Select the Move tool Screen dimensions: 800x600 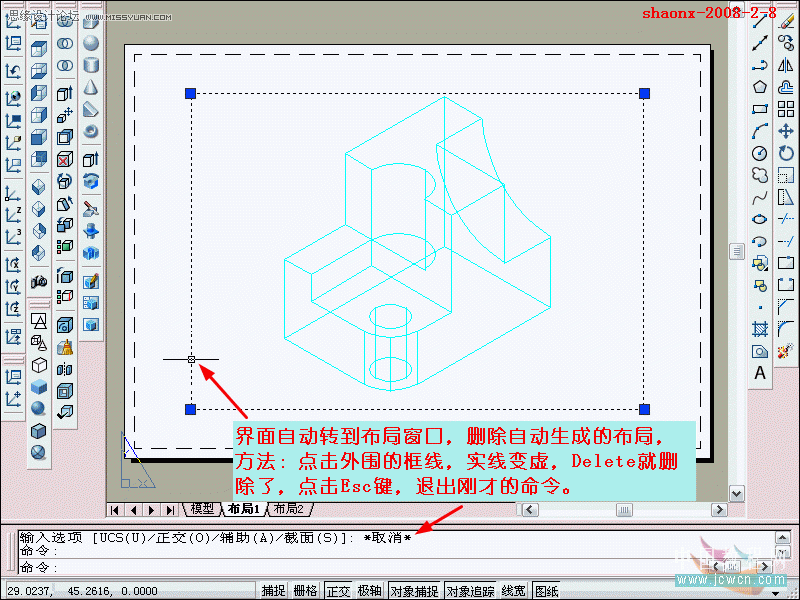pyautogui.click(x=786, y=131)
